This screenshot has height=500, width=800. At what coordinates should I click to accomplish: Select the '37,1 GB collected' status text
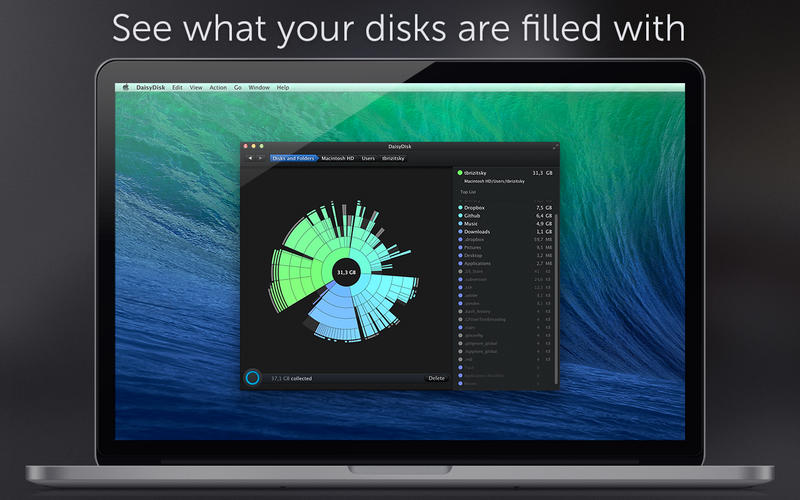point(291,379)
